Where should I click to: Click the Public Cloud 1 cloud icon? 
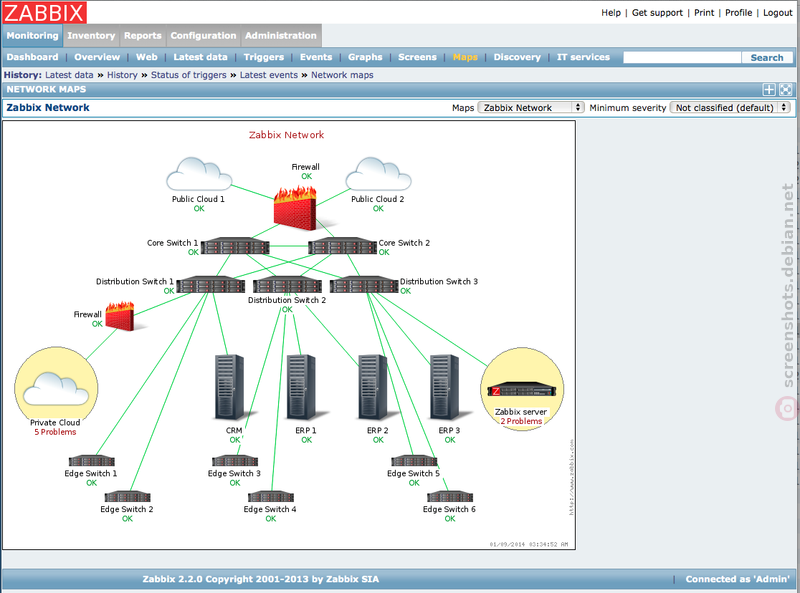199,174
